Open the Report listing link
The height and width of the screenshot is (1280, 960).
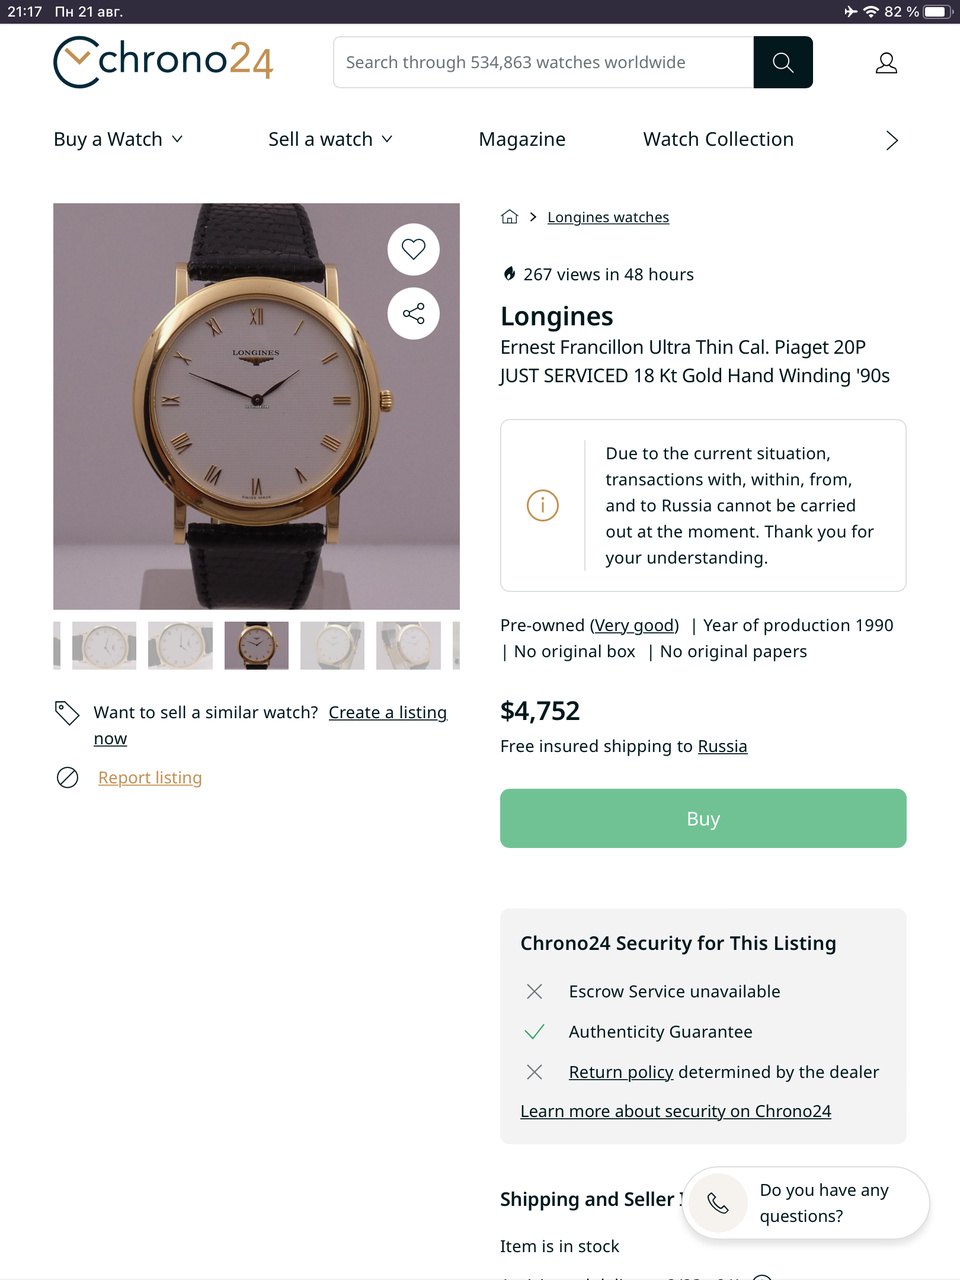click(x=150, y=778)
